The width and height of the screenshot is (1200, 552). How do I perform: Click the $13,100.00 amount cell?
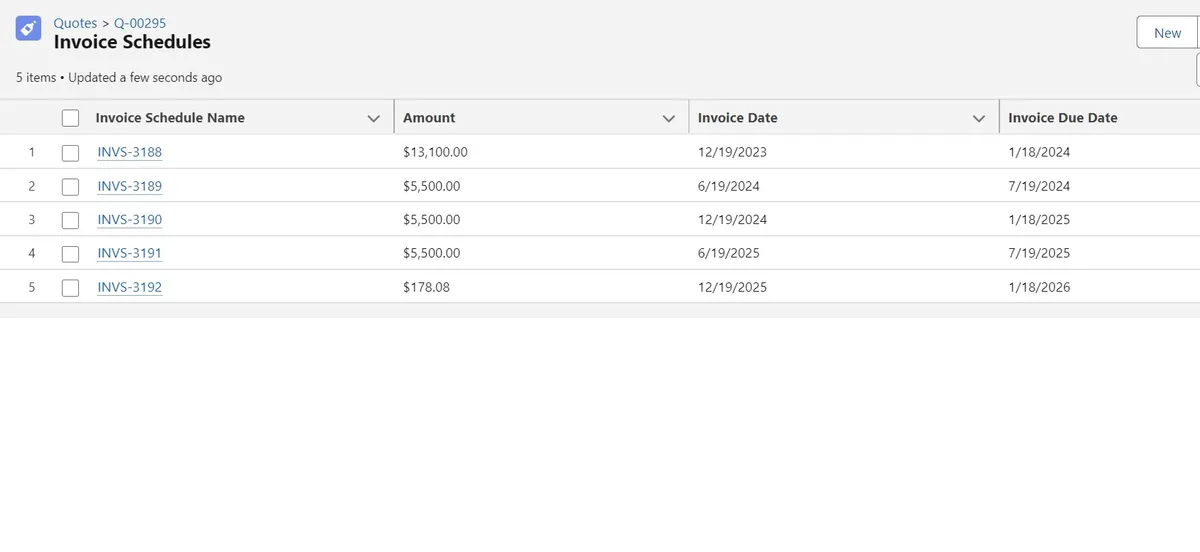[x=435, y=152]
